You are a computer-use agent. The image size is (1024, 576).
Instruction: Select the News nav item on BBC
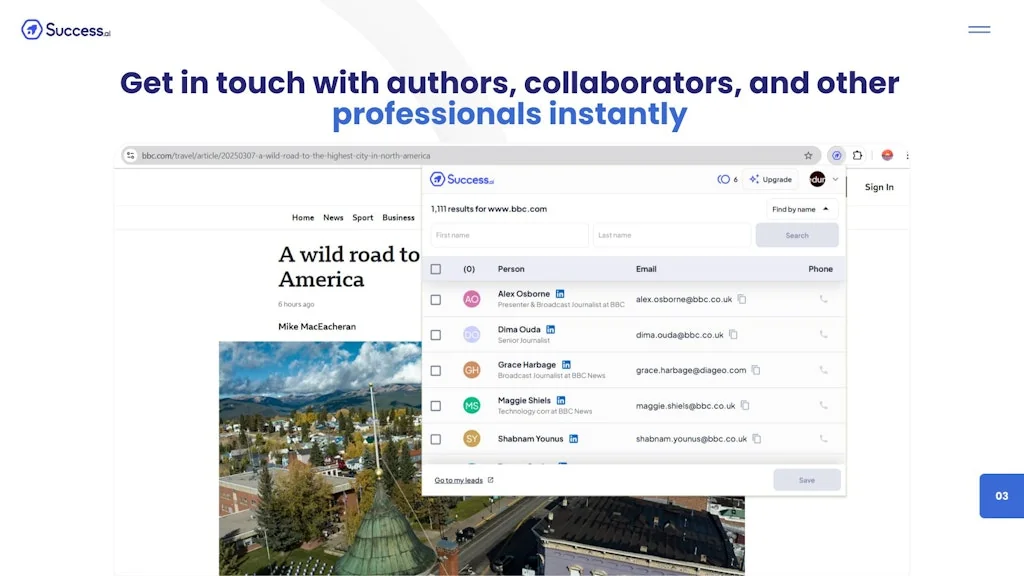[x=333, y=217]
